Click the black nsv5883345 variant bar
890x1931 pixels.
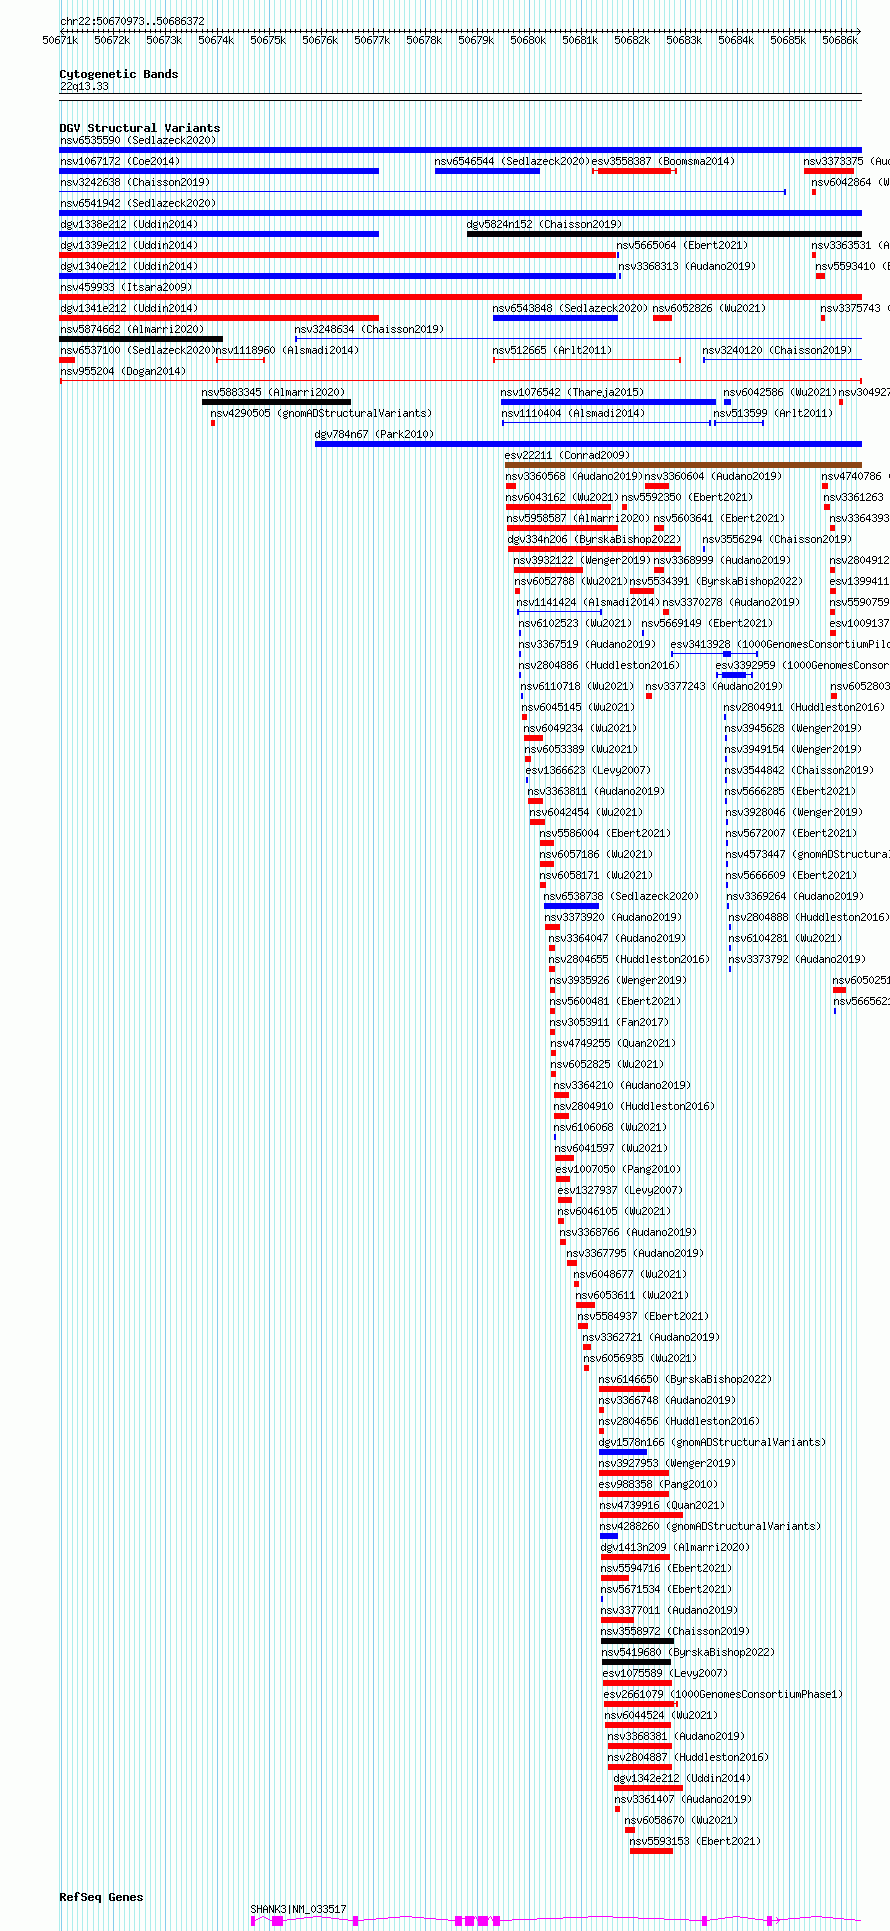(x=276, y=402)
